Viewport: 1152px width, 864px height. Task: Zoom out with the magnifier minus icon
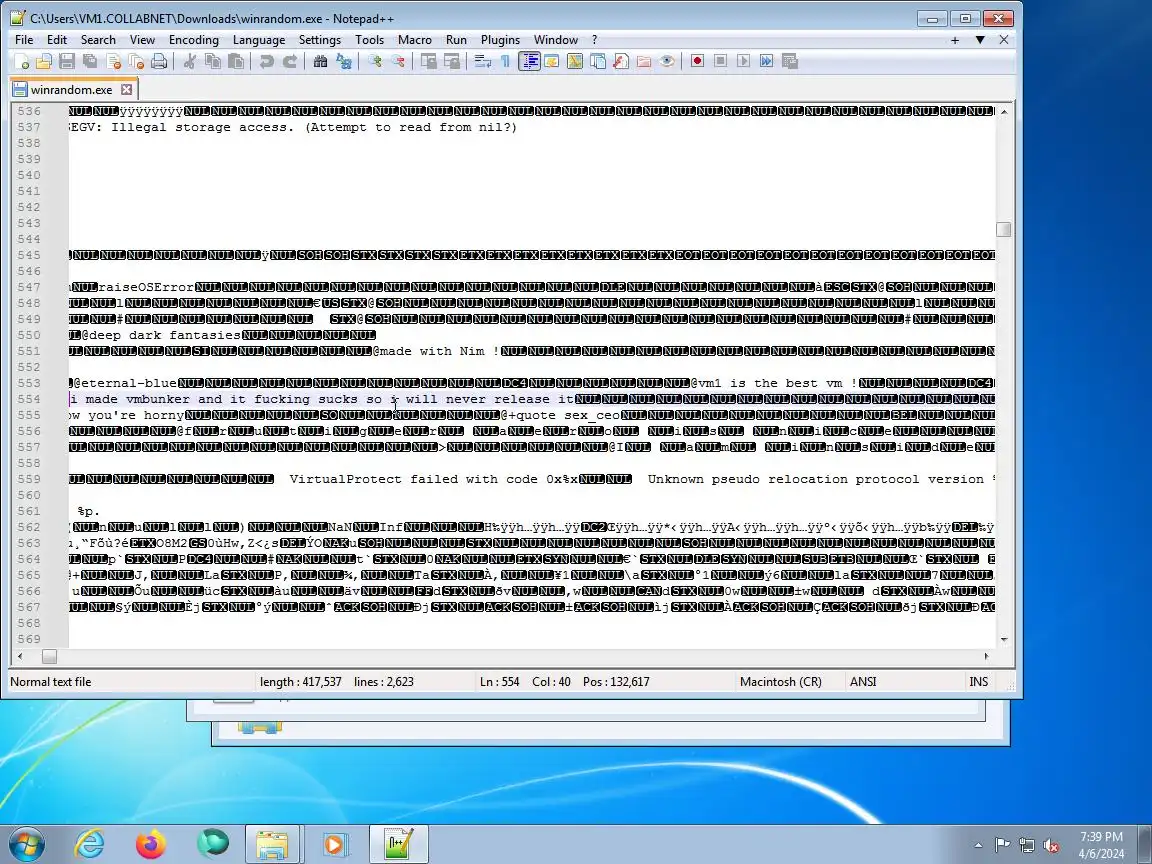(x=397, y=62)
